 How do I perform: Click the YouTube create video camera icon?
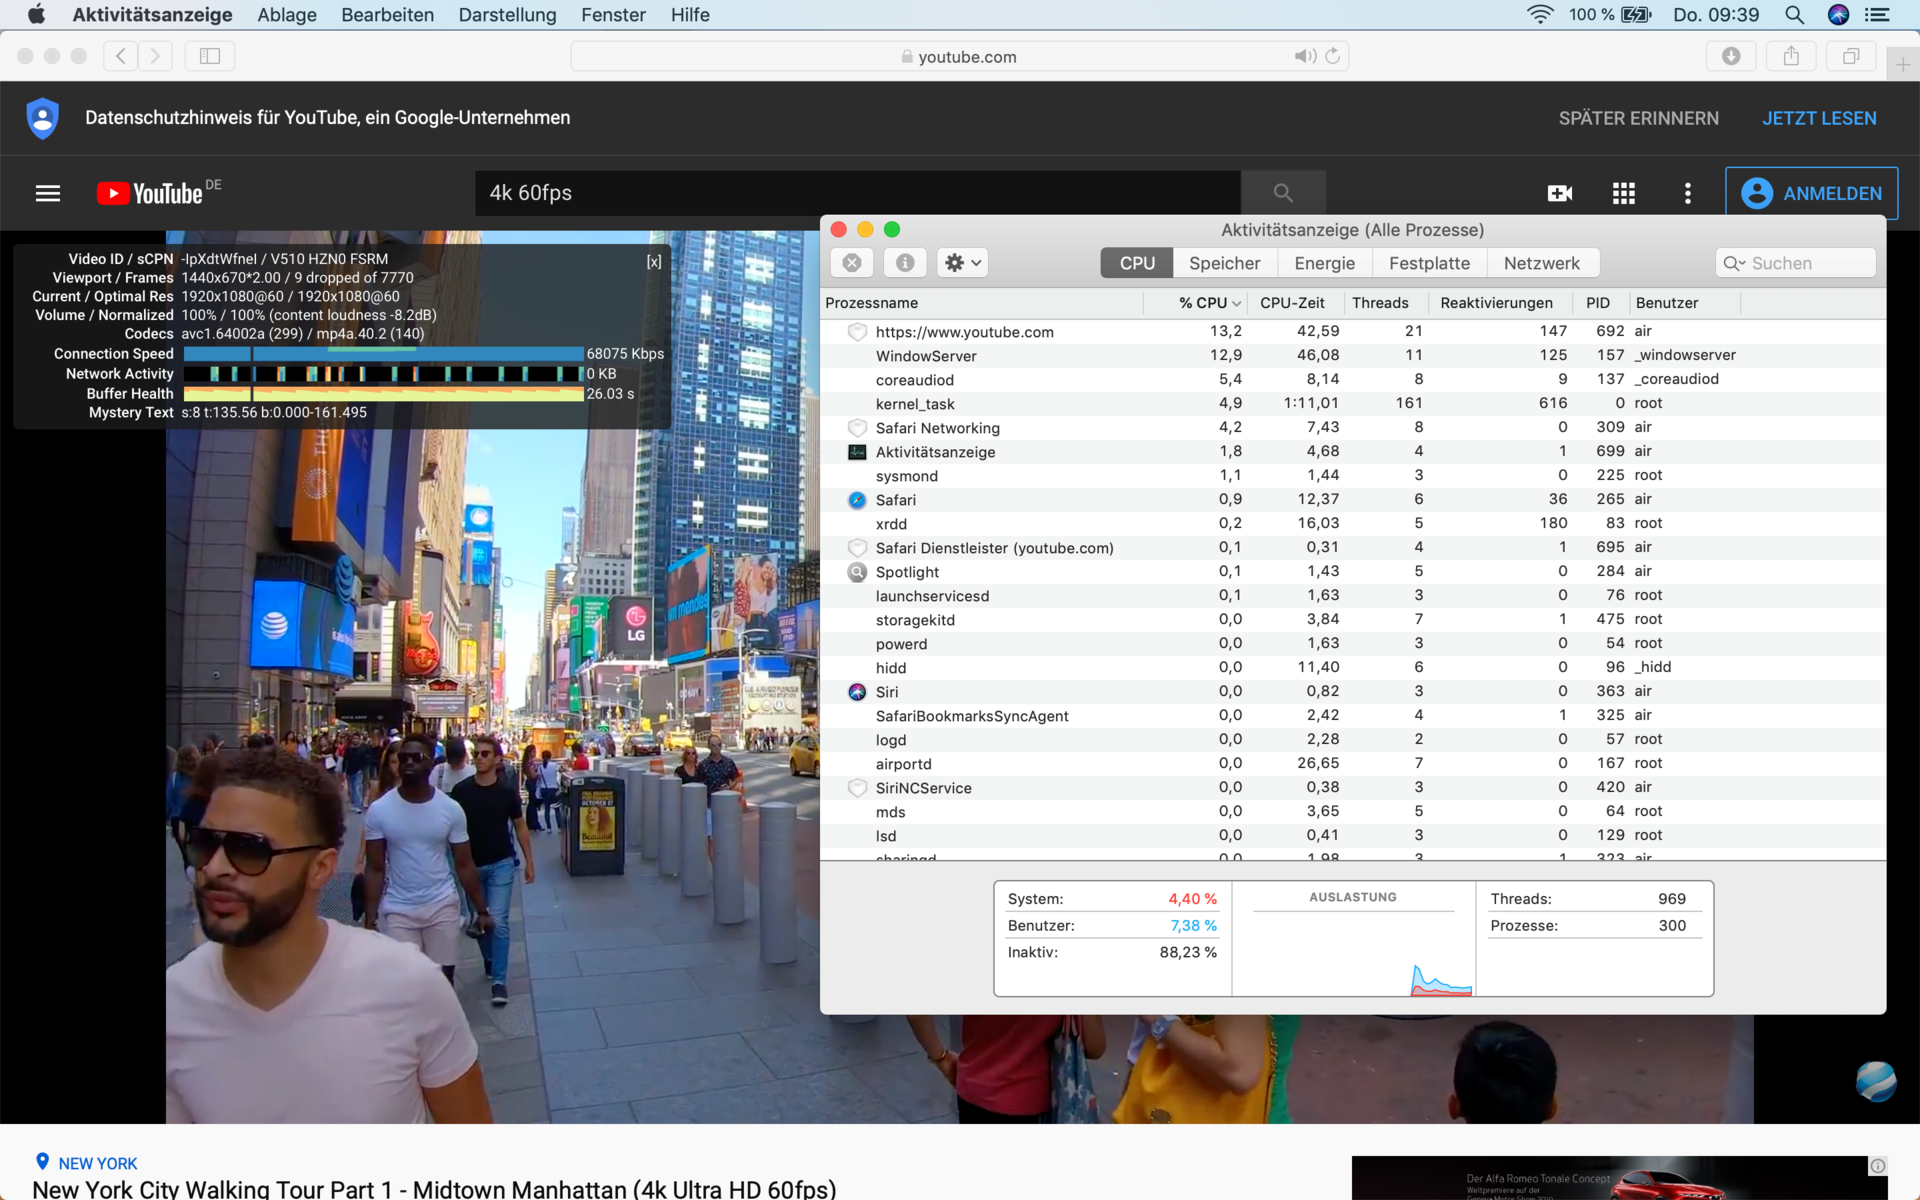[x=1559, y=193]
